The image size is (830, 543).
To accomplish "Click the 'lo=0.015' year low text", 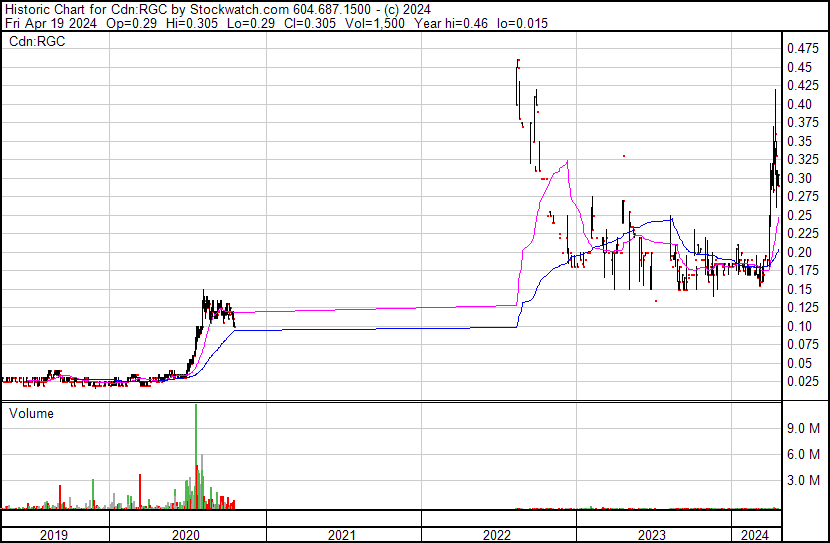I will click(x=522, y=23).
